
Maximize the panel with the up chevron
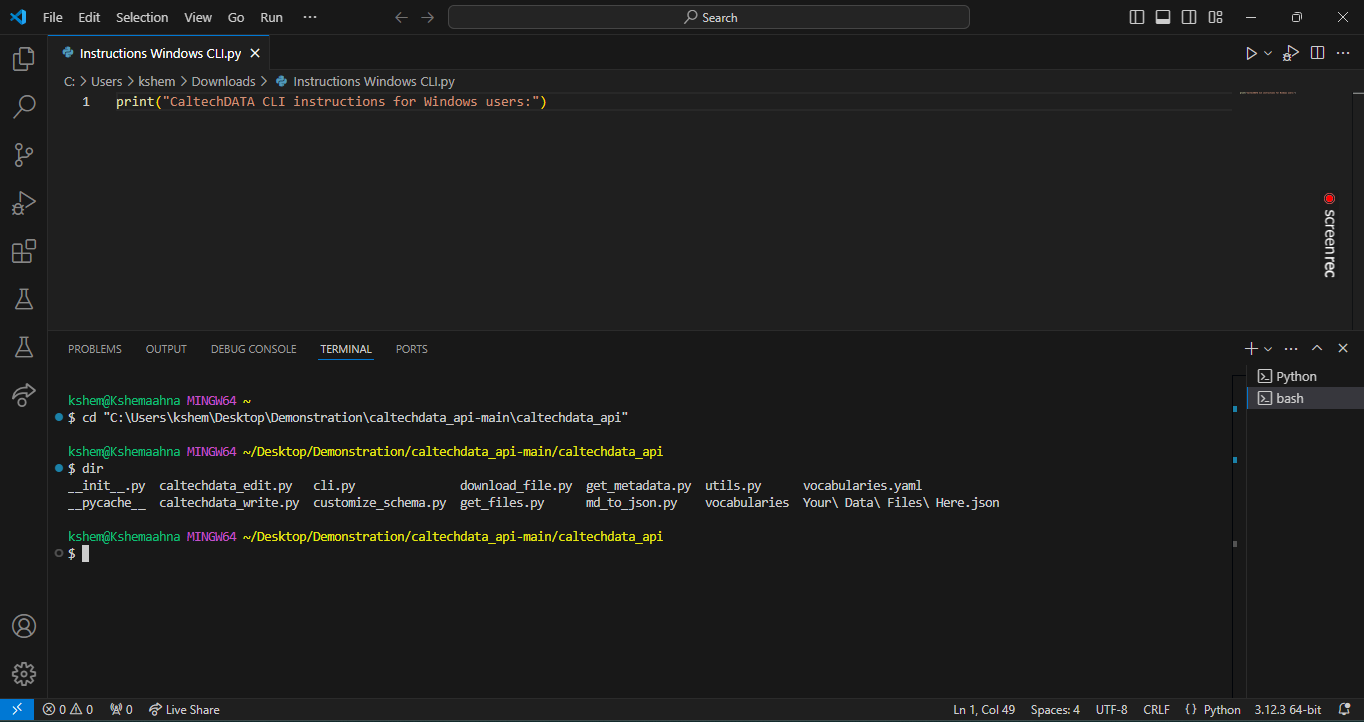point(1317,348)
